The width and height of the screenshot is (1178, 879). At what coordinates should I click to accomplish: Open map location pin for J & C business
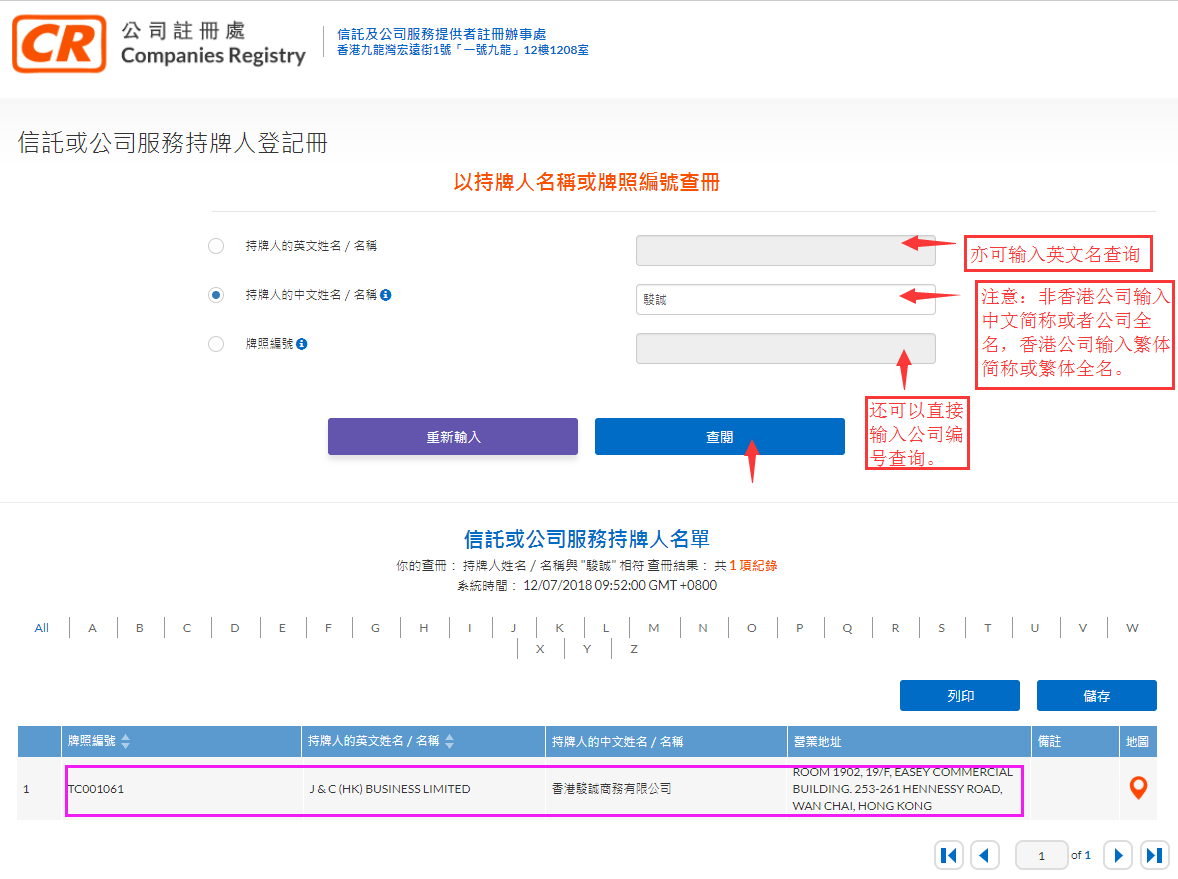click(1137, 788)
